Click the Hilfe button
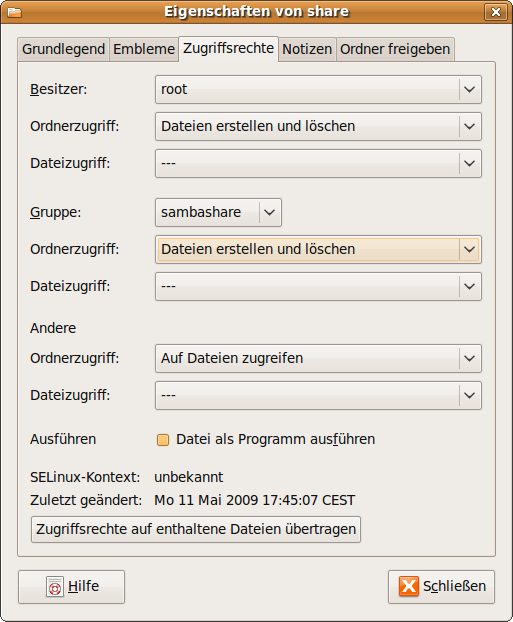 tap(71, 587)
